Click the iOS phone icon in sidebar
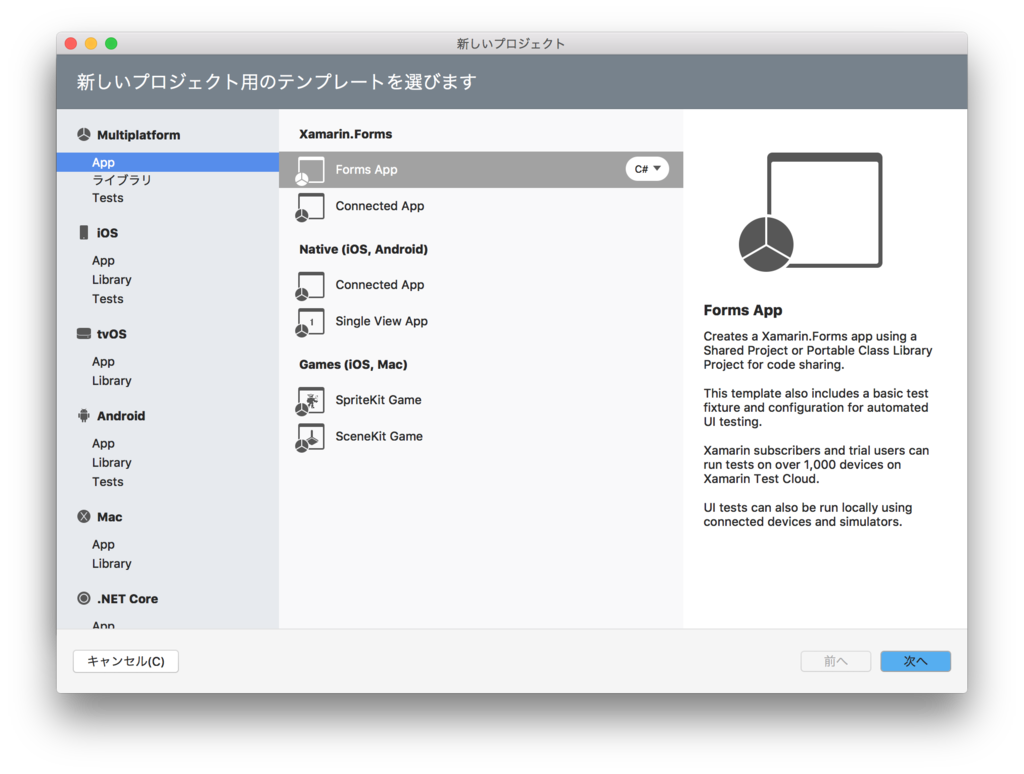This screenshot has height=774, width=1024. 84,233
